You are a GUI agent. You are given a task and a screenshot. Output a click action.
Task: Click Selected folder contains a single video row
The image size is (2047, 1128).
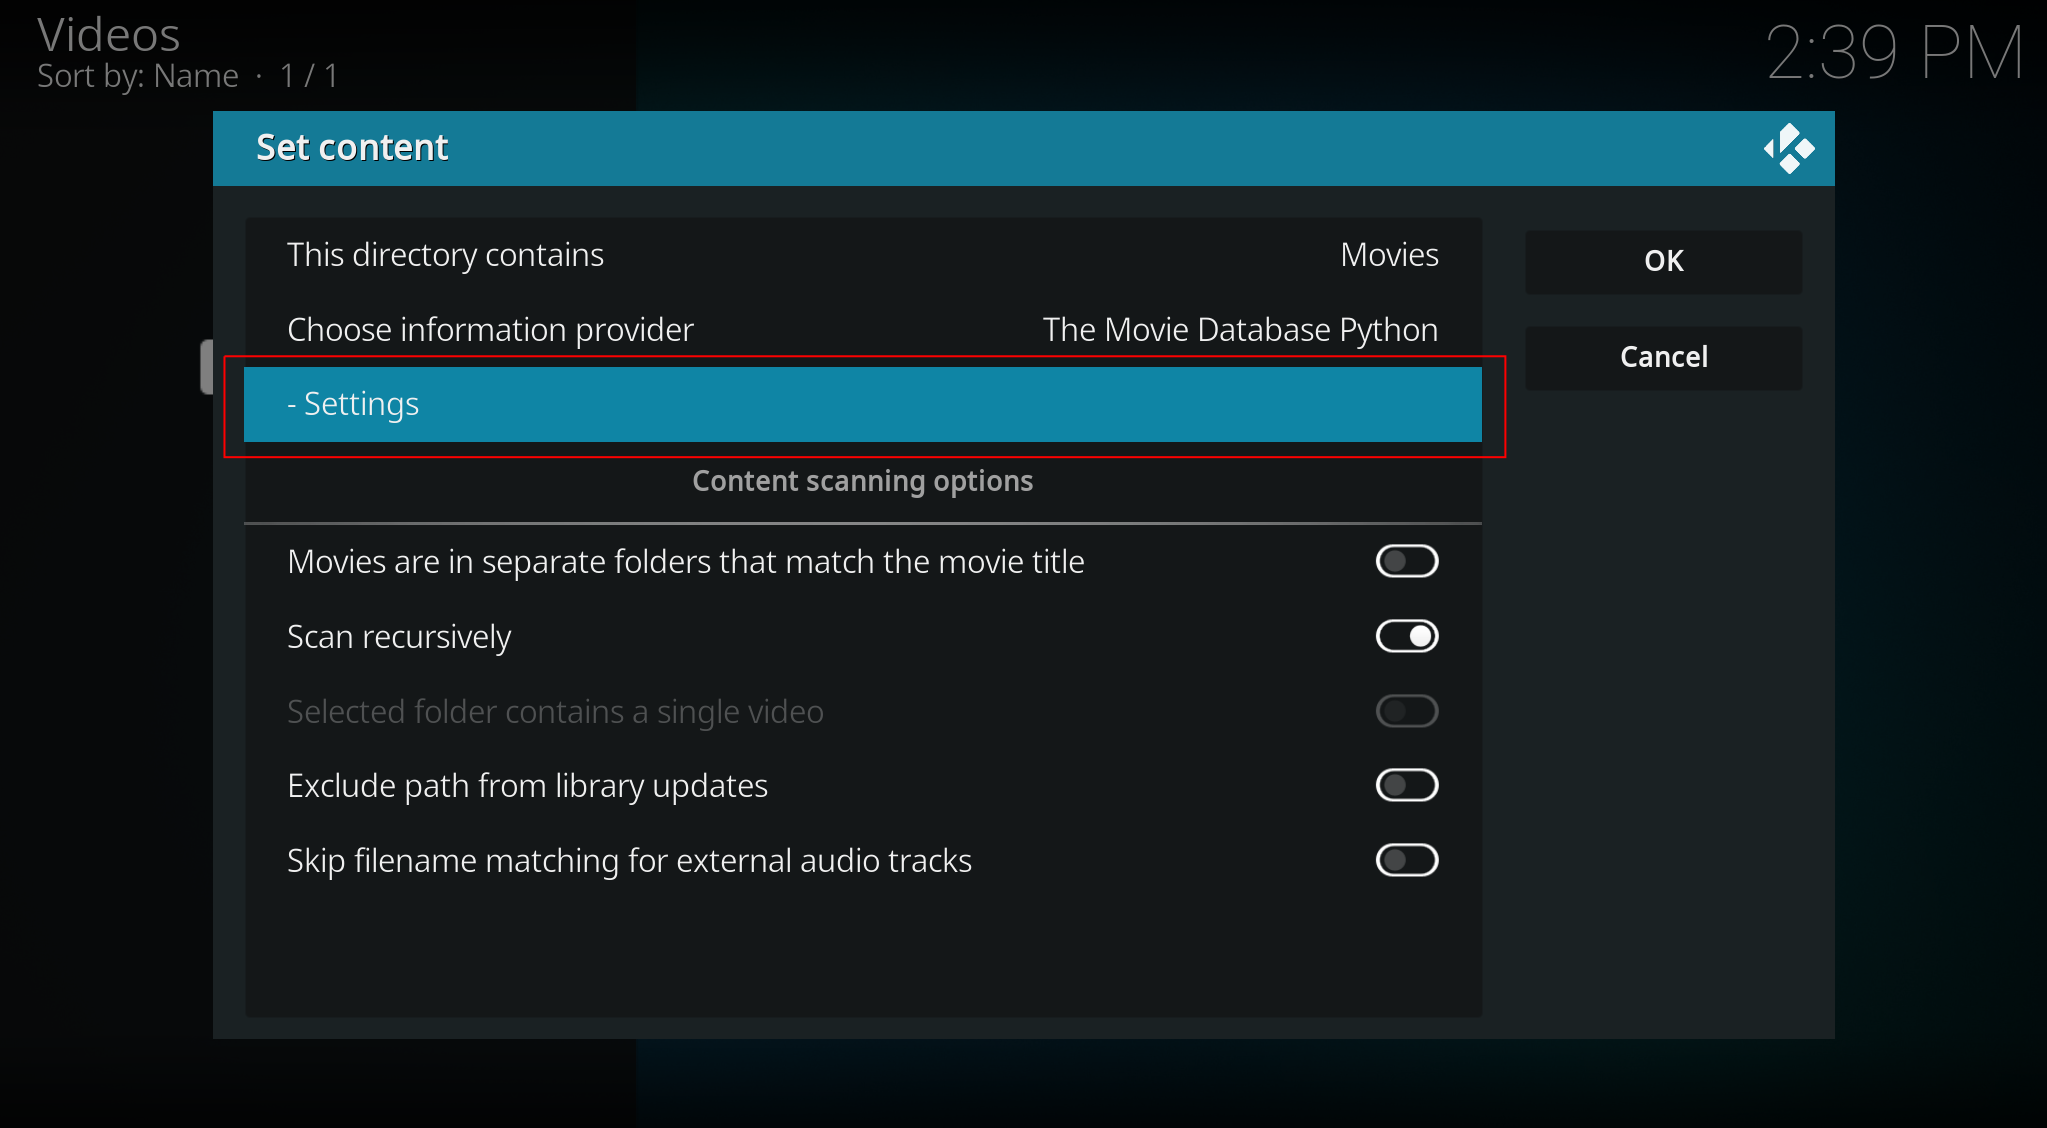(x=555, y=712)
